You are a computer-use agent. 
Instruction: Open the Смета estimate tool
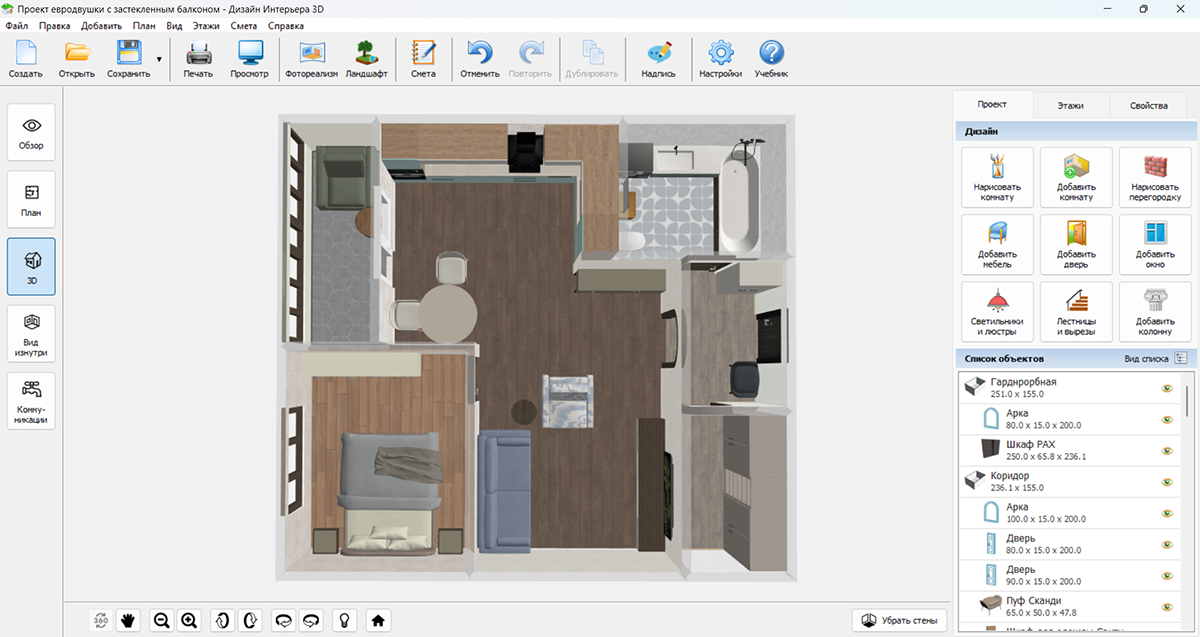(x=423, y=59)
